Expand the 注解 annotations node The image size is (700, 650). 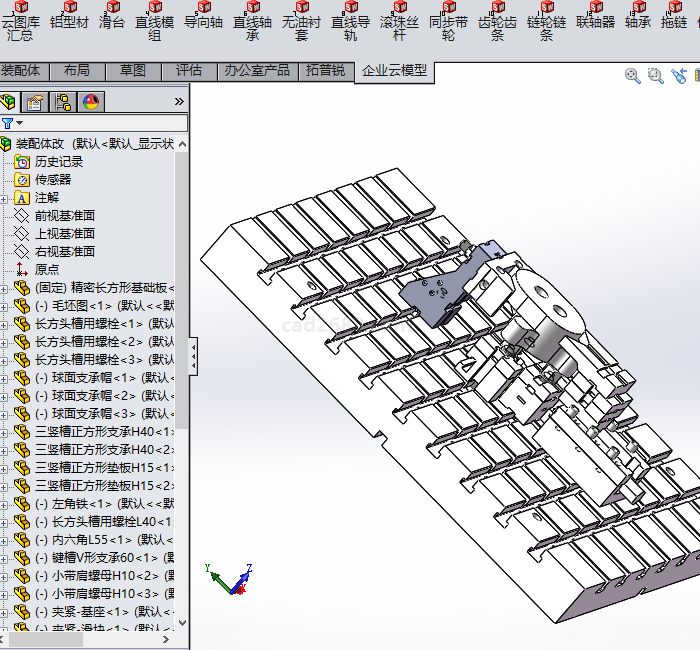[6, 198]
